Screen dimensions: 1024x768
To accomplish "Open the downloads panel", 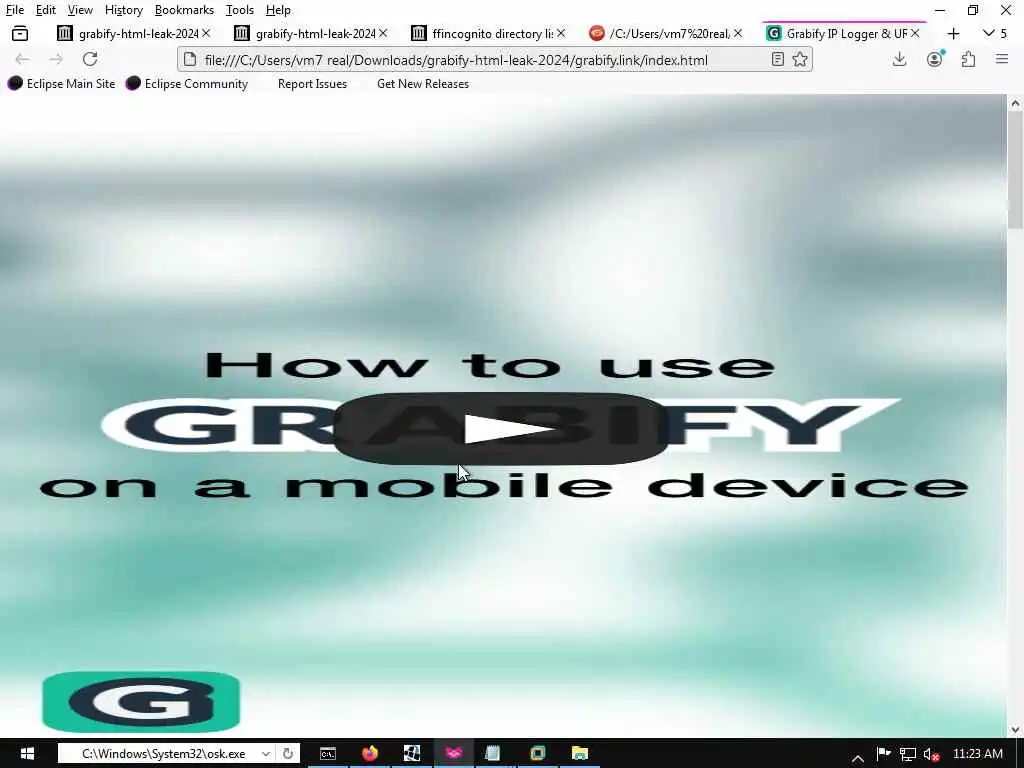I will (899, 59).
